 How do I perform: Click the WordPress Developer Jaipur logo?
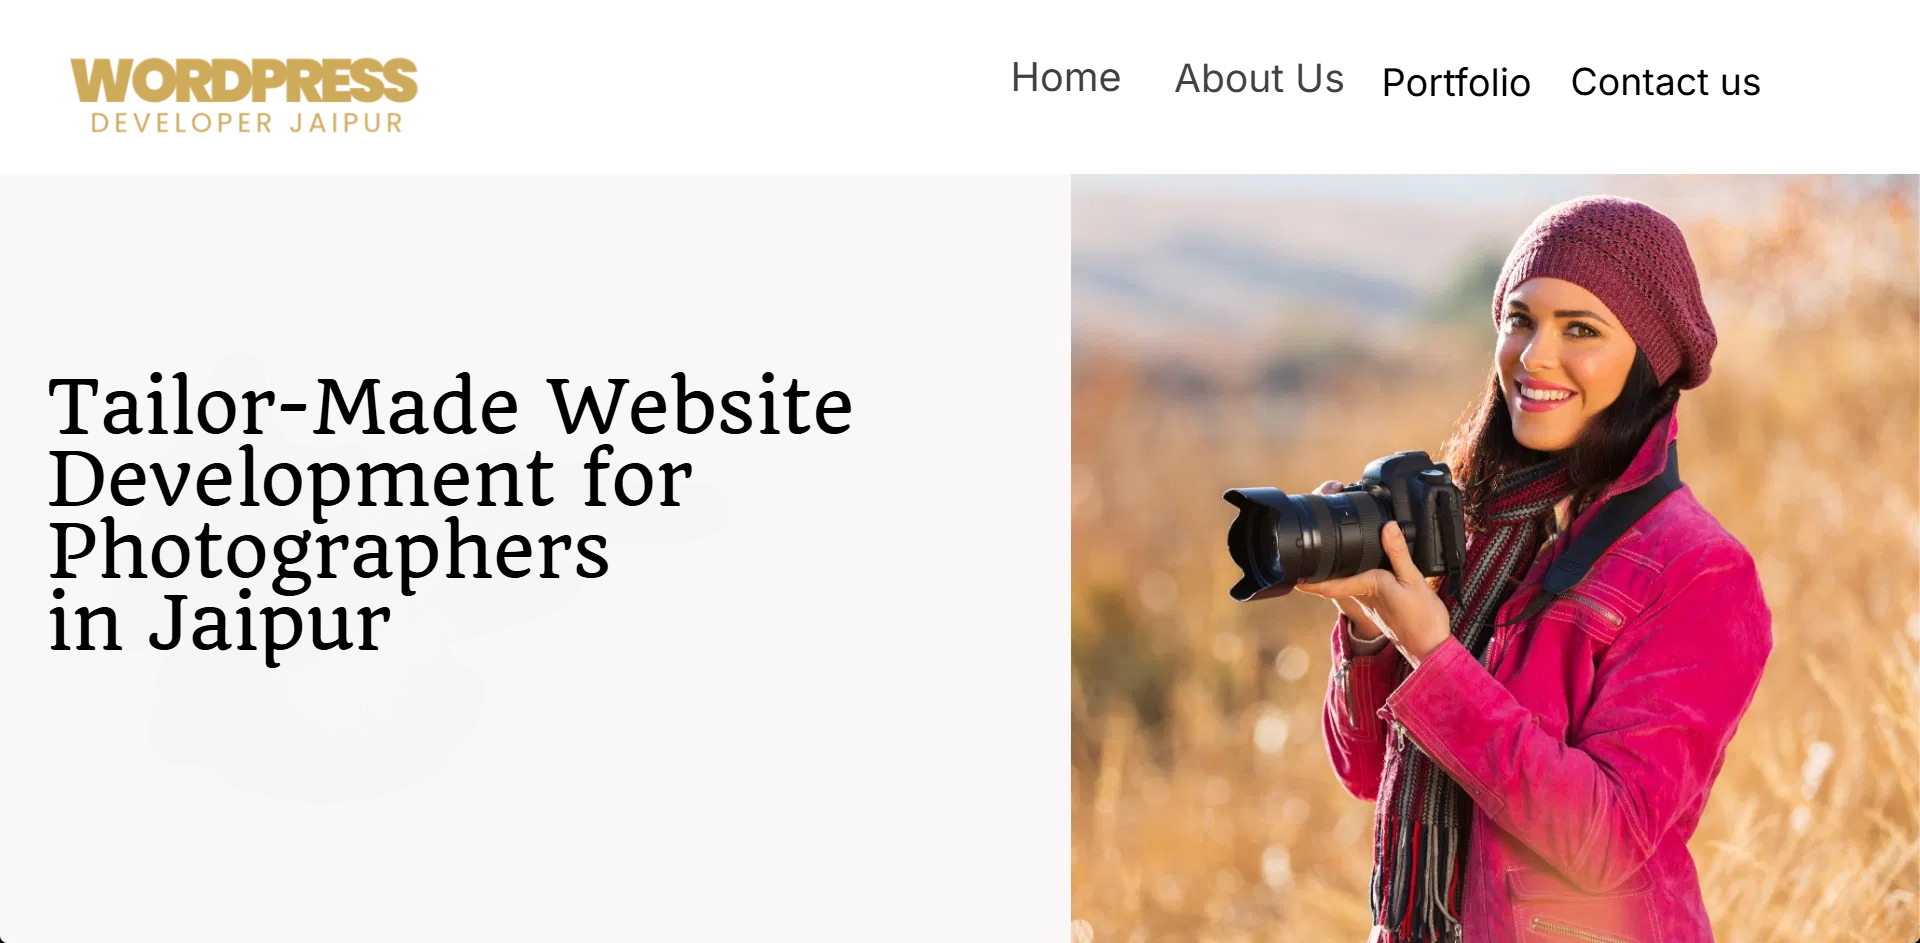coord(244,95)
